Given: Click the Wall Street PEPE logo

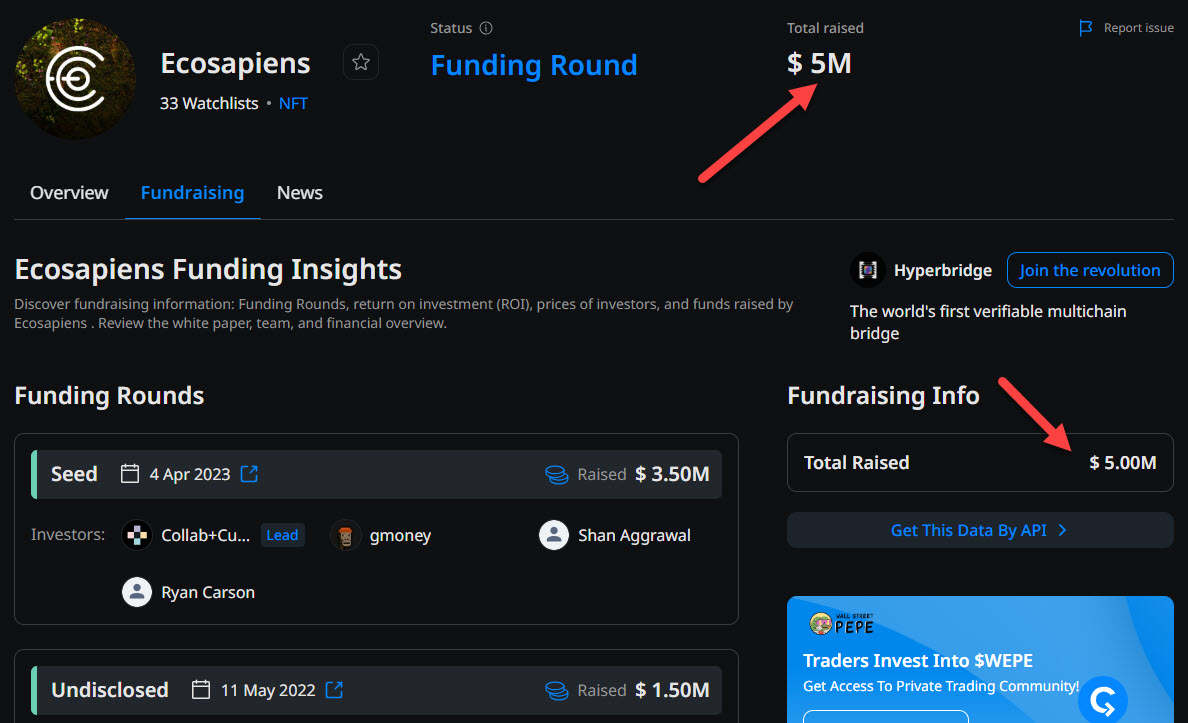Looking at the screenshot, I should coord(842,624).
